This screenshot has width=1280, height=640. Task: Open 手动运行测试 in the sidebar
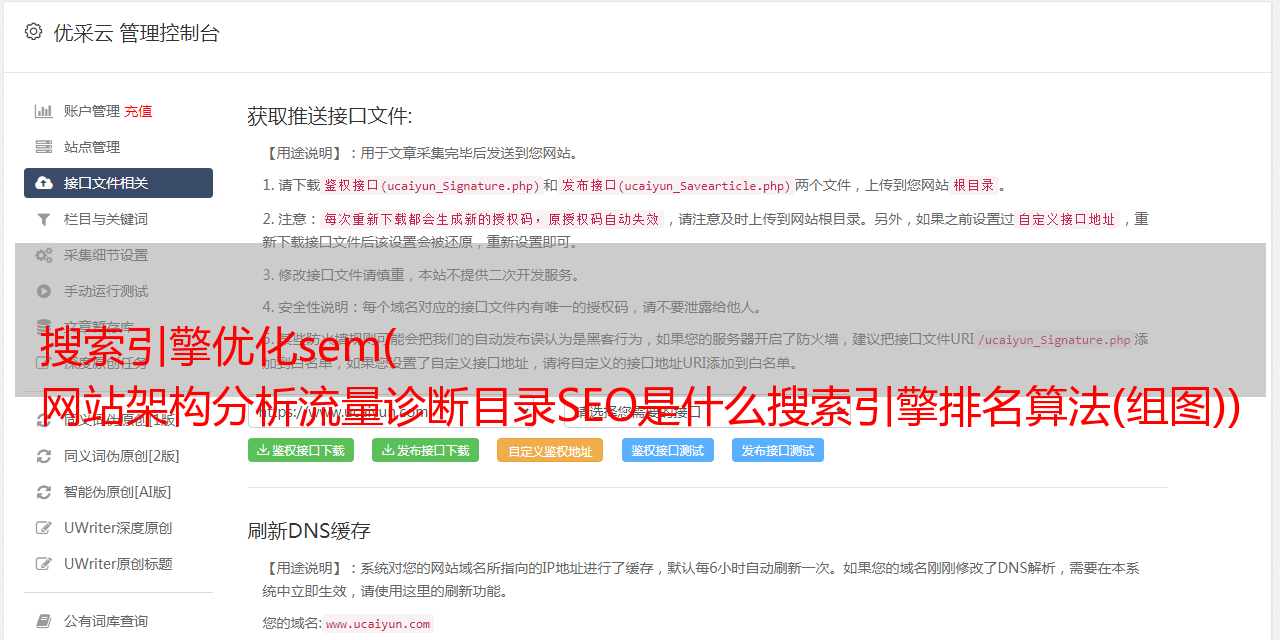tap(106, 291)
